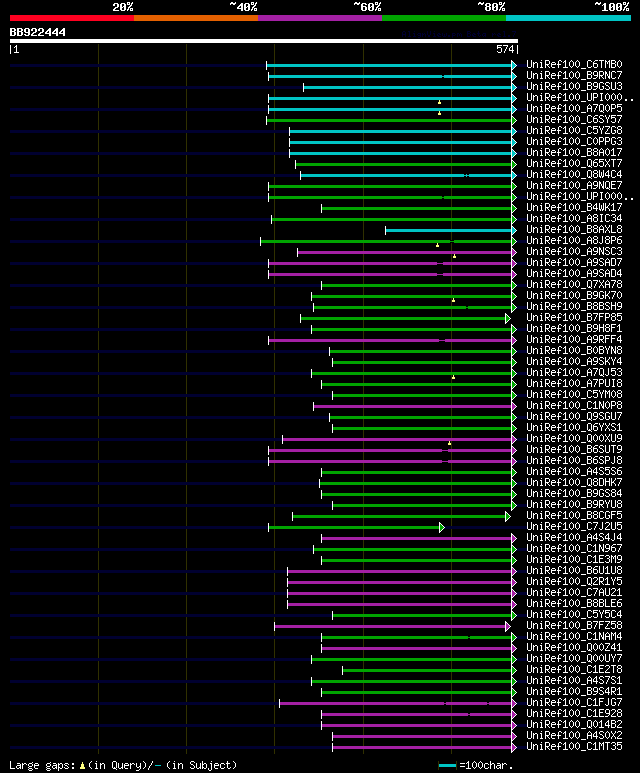Open hit UniRef100_B9RNC7
Screen dimensions: 640x773
tap(574, 75)
